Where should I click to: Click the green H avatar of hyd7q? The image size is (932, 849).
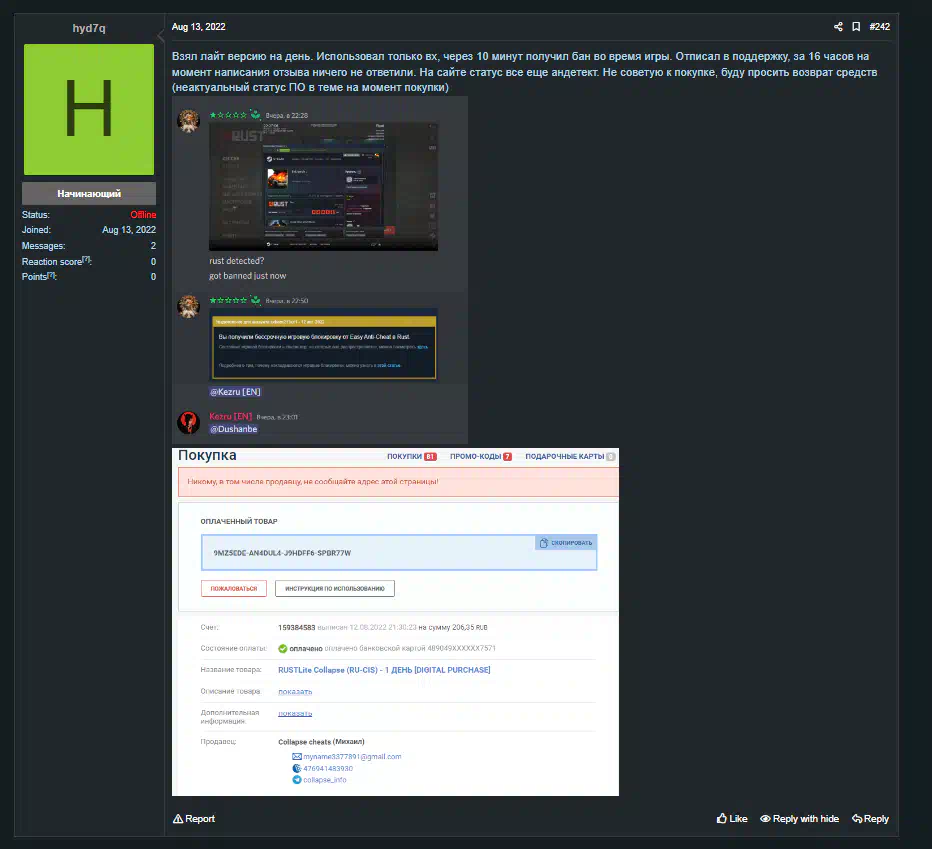click(x=89, y=109)
